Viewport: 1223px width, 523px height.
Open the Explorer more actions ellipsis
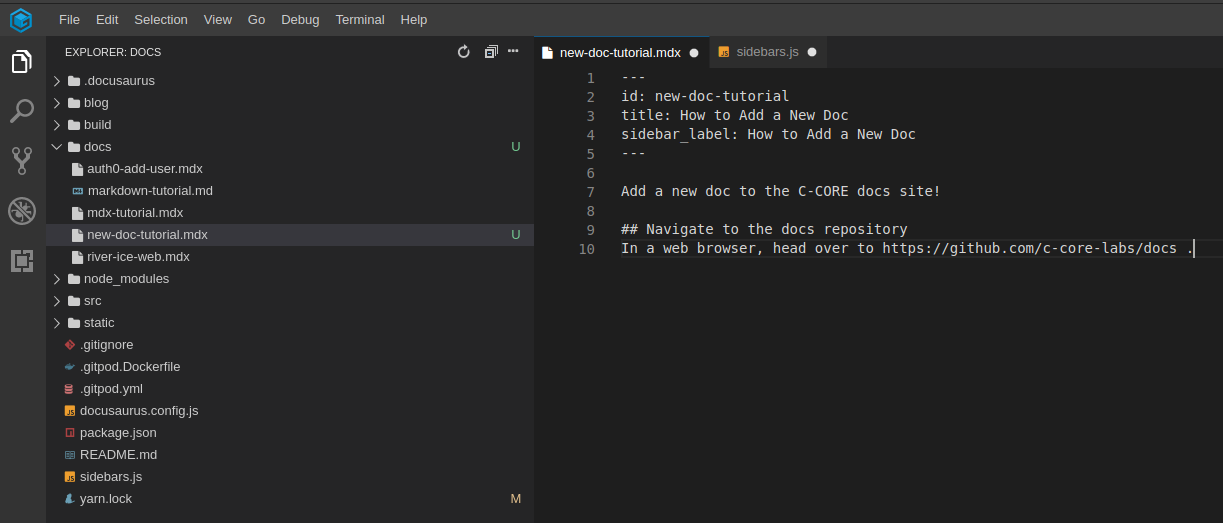pyautogui.click(x=513, y=52)
